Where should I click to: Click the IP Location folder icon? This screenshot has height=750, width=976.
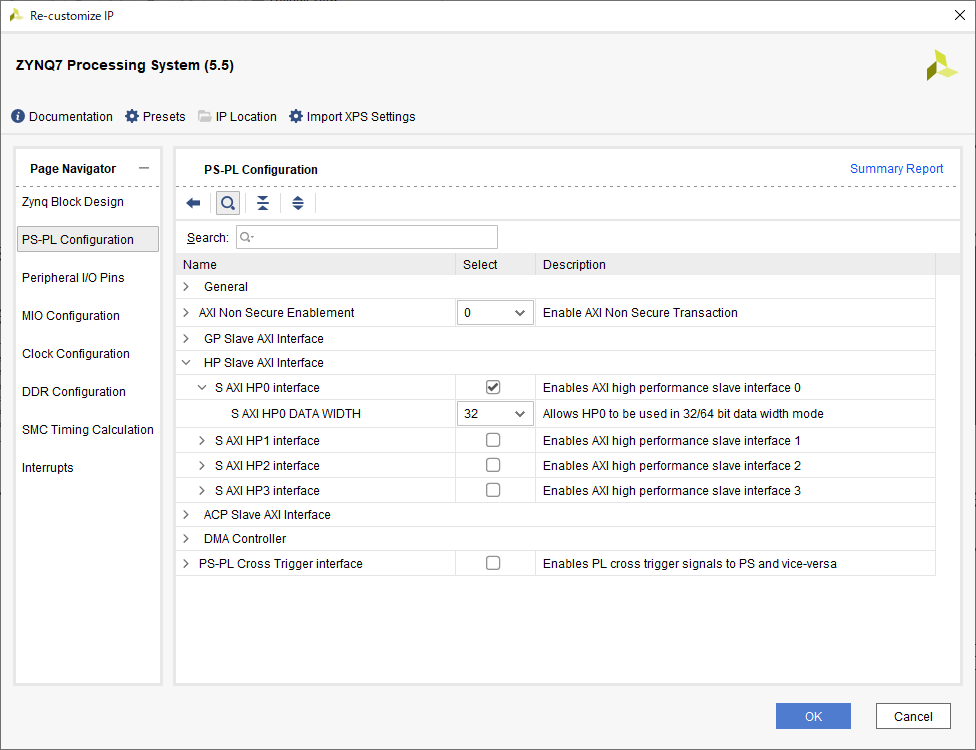[205, 116]
